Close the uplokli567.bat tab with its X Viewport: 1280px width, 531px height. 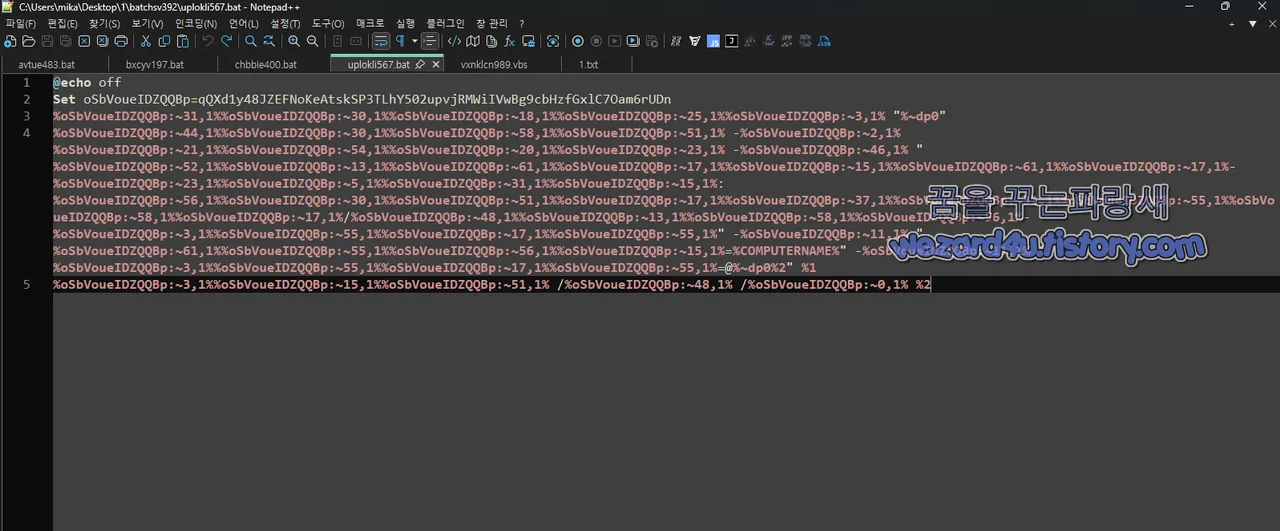pos(436,64)
